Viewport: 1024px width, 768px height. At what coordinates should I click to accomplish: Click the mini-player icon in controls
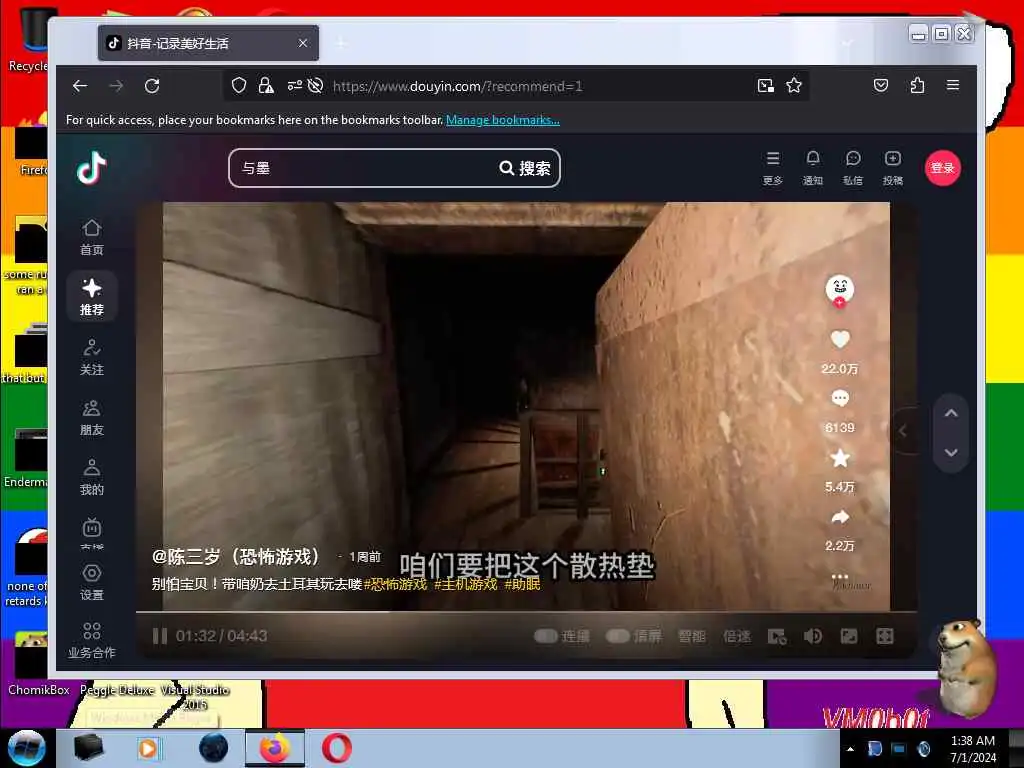pos(777,636)
